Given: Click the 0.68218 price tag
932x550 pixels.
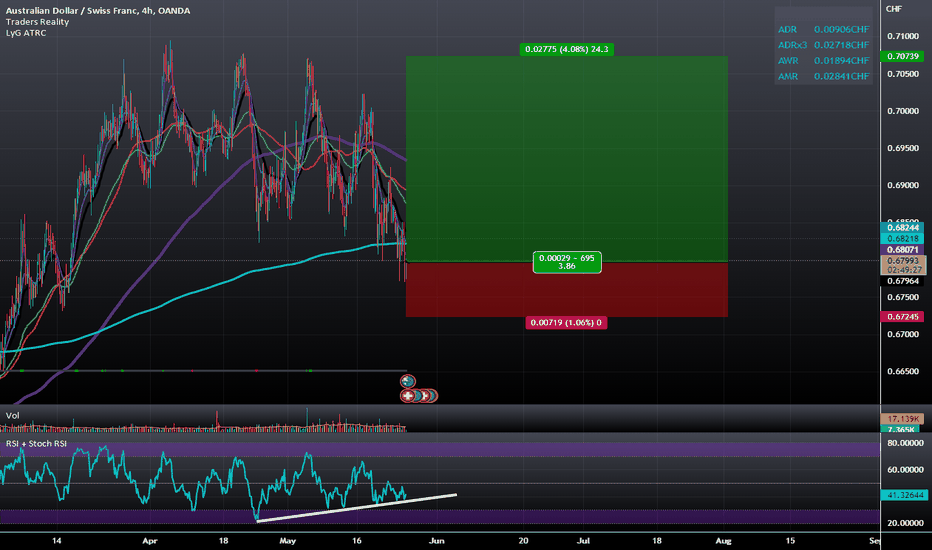Looking at the screenshot, I should pyautogui.click(x=902, y=238).
